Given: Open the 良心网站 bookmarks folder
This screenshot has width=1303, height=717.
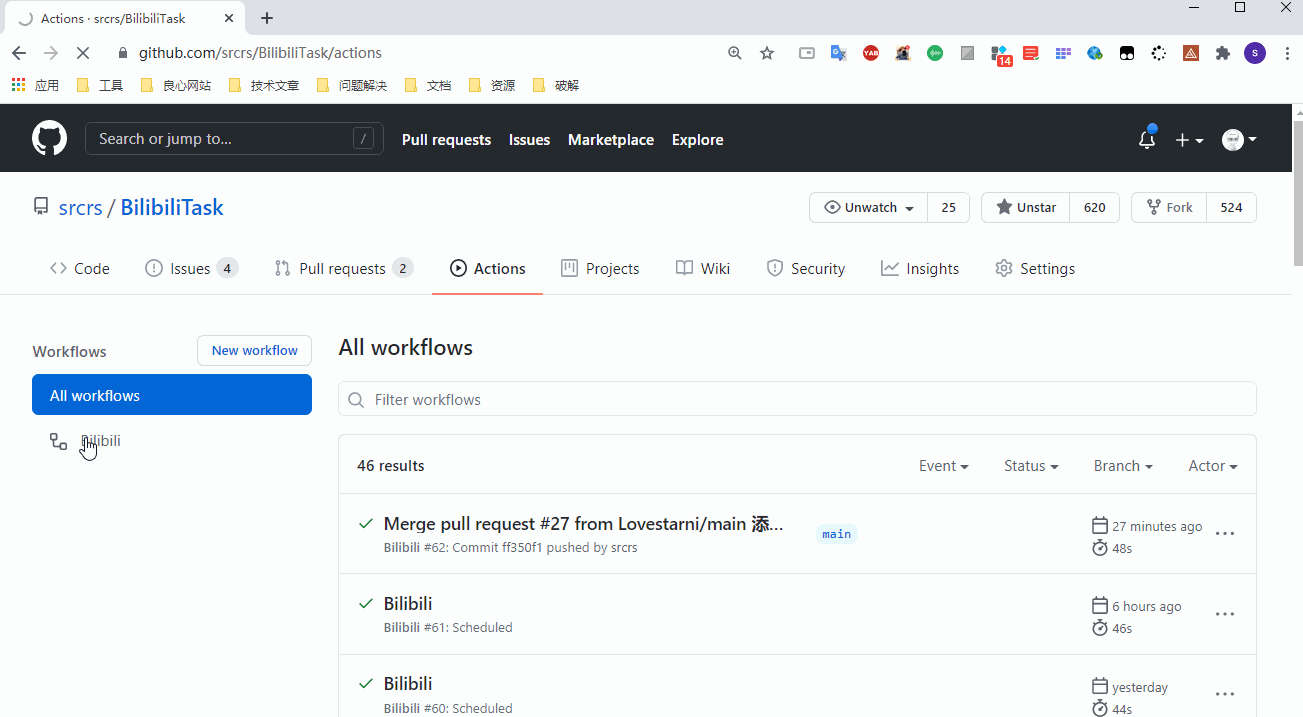Looking at the screenshot, I should pyautogui.click(x=175, y=85).
